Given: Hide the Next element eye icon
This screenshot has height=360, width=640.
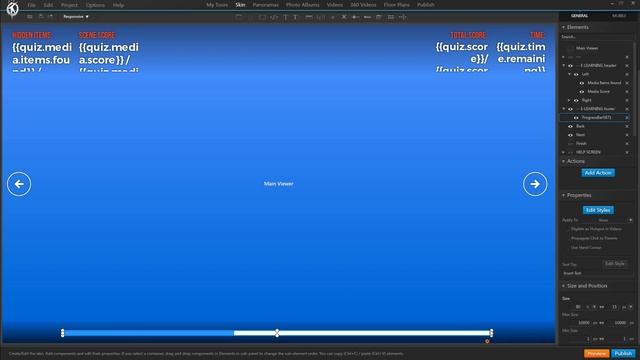Looking at the screenshot, I should [570, 135].
